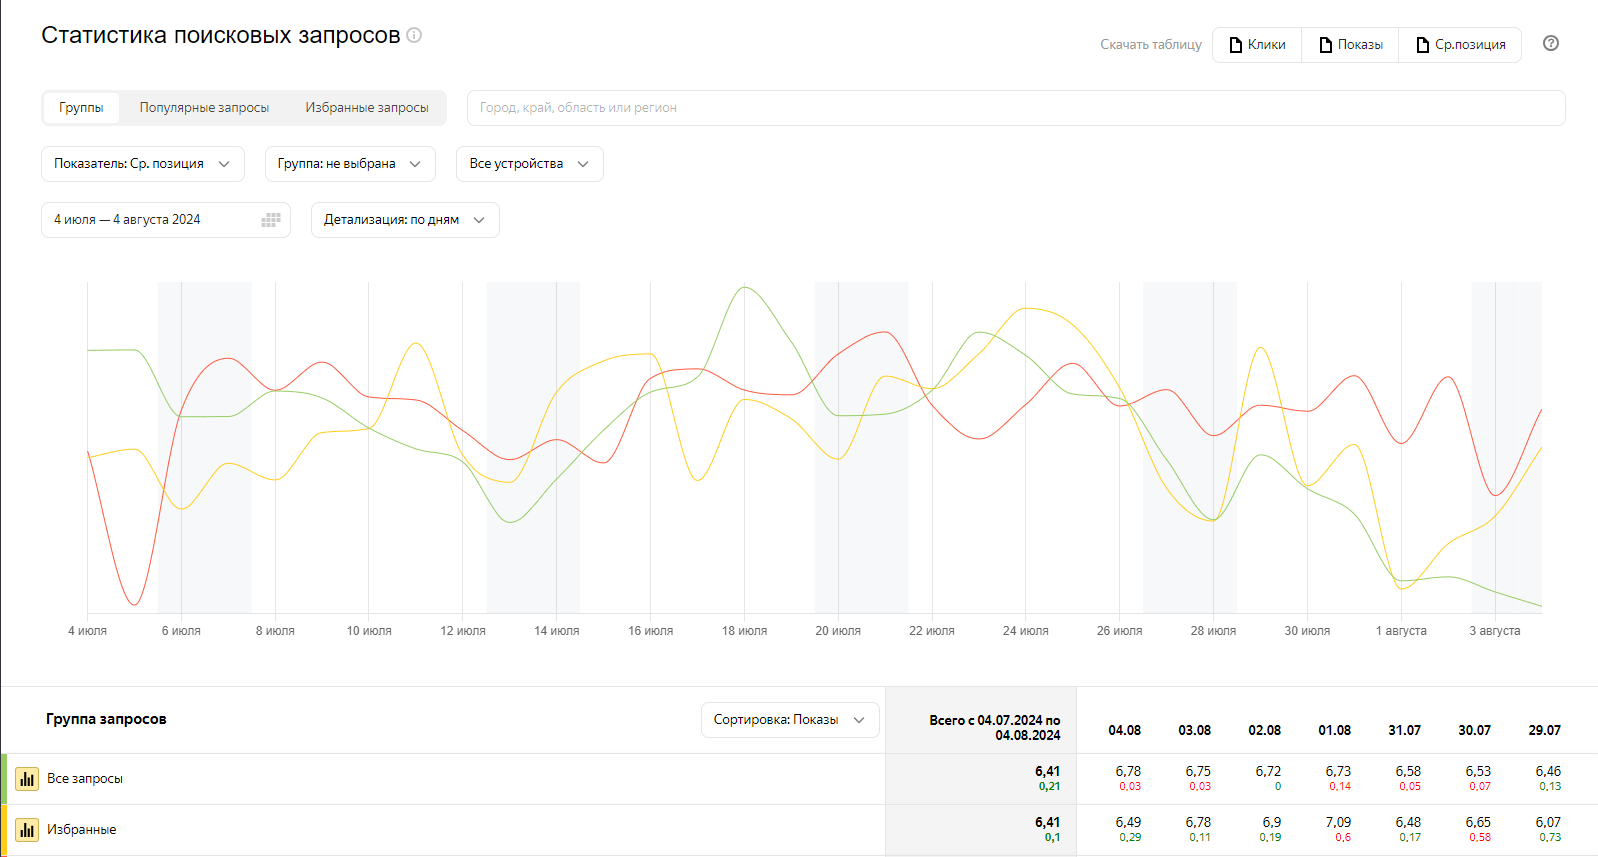Click the value 6,46 in the Все запросы row
This screenshot has height=857, width=1598.
click(1548, 772)
